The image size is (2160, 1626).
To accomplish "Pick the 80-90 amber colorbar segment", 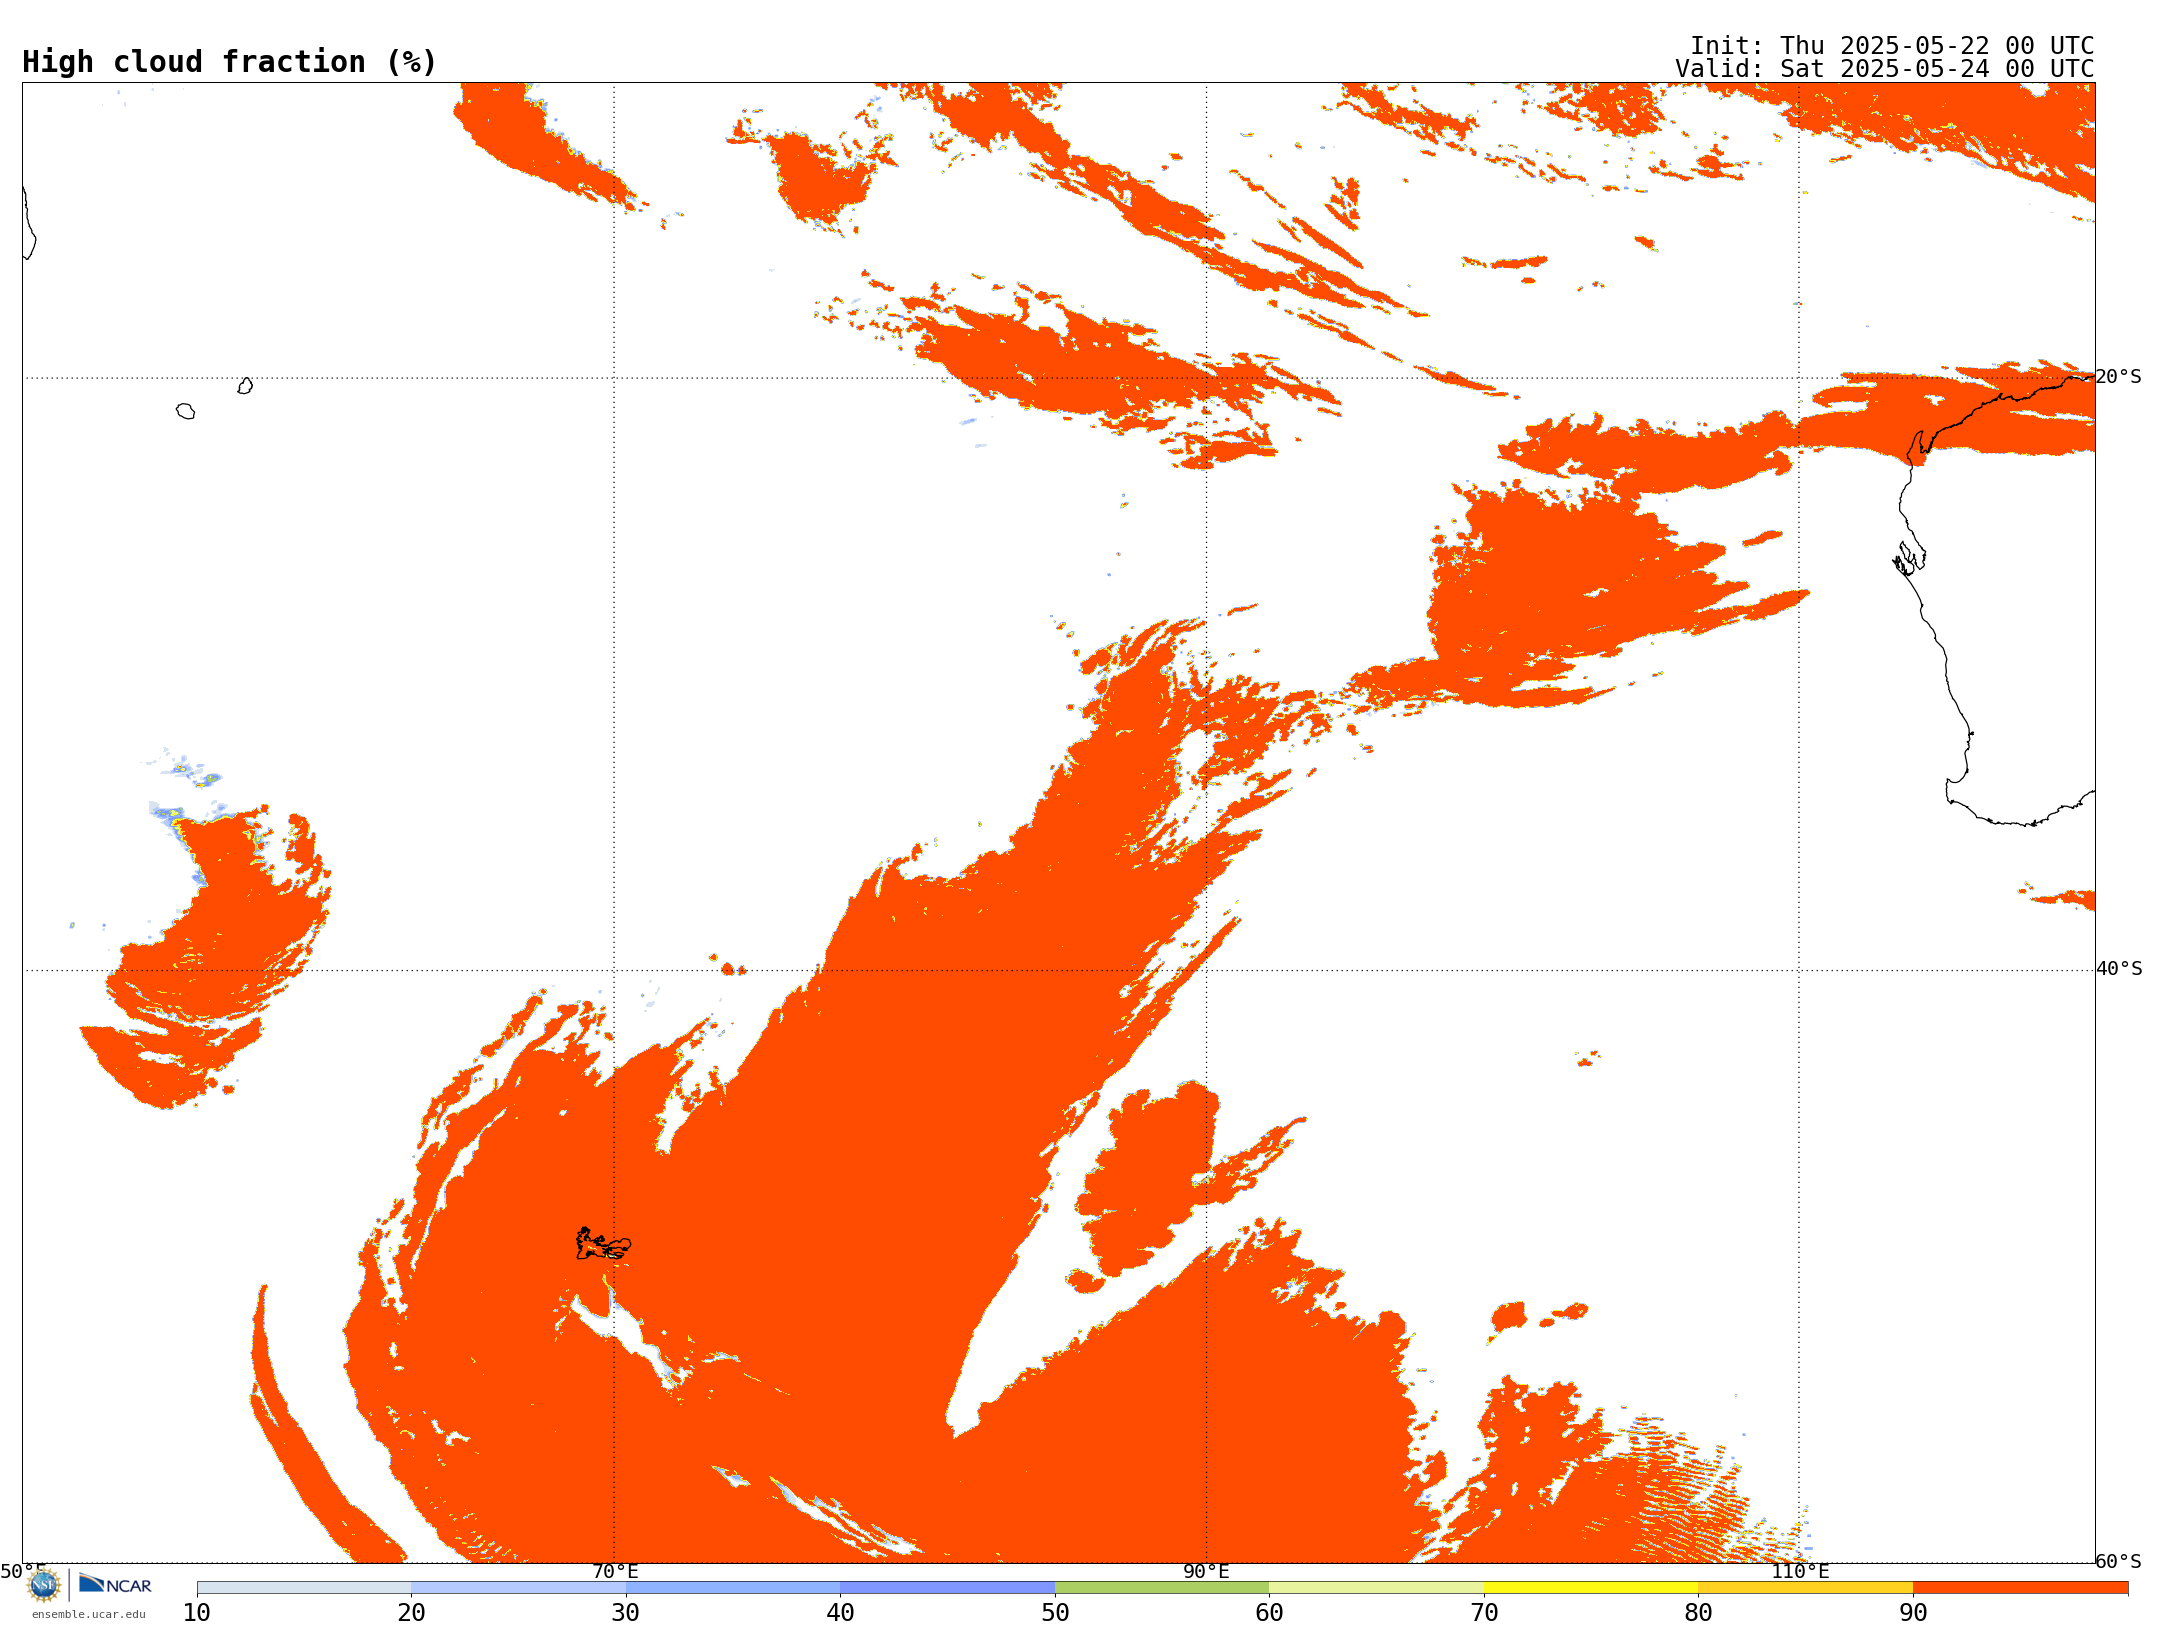I will click(1805, 1588).
